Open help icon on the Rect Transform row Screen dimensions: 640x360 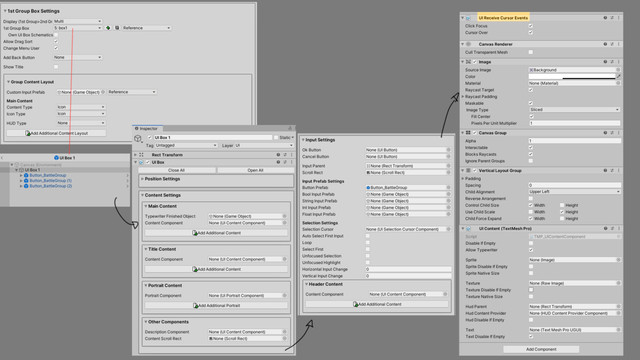[x=278, y=155]
